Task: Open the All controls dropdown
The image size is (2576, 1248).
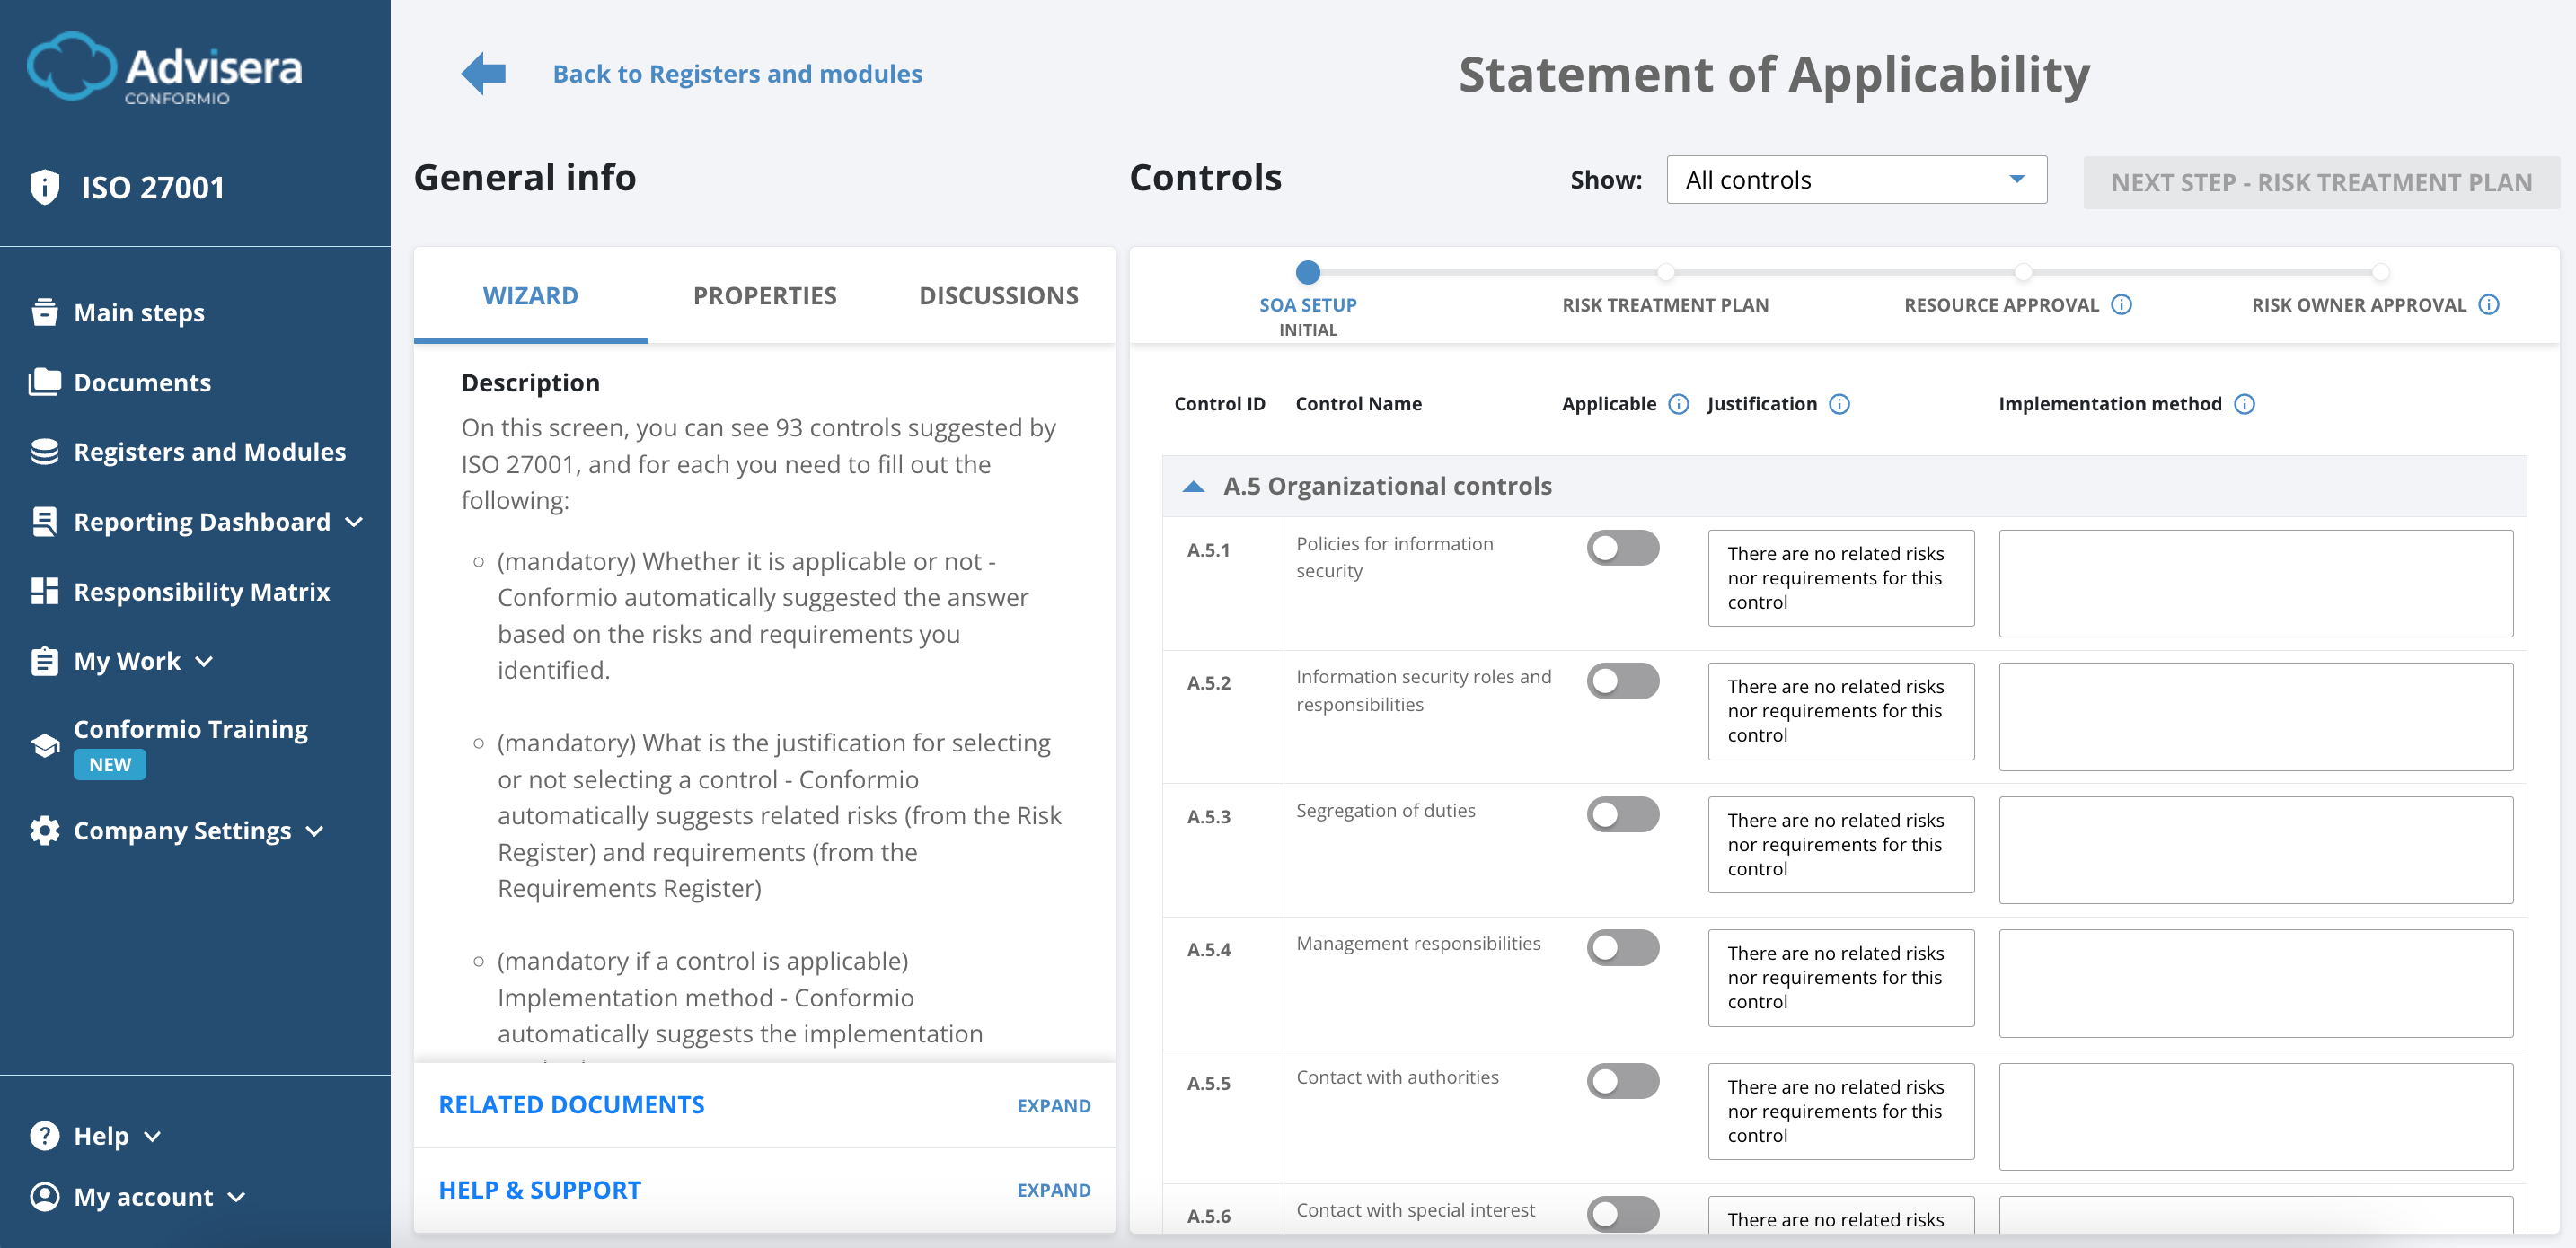Action: click(x=1855, y=180)
